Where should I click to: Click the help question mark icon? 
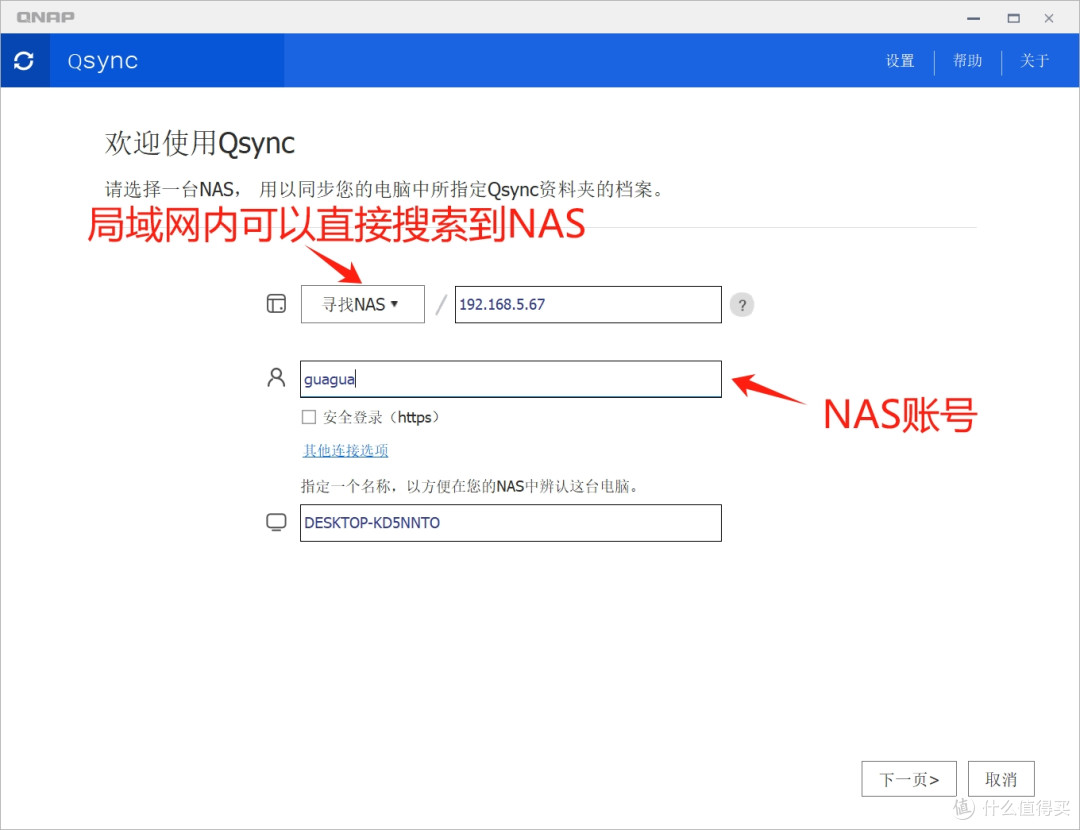(x=742, y=304)
